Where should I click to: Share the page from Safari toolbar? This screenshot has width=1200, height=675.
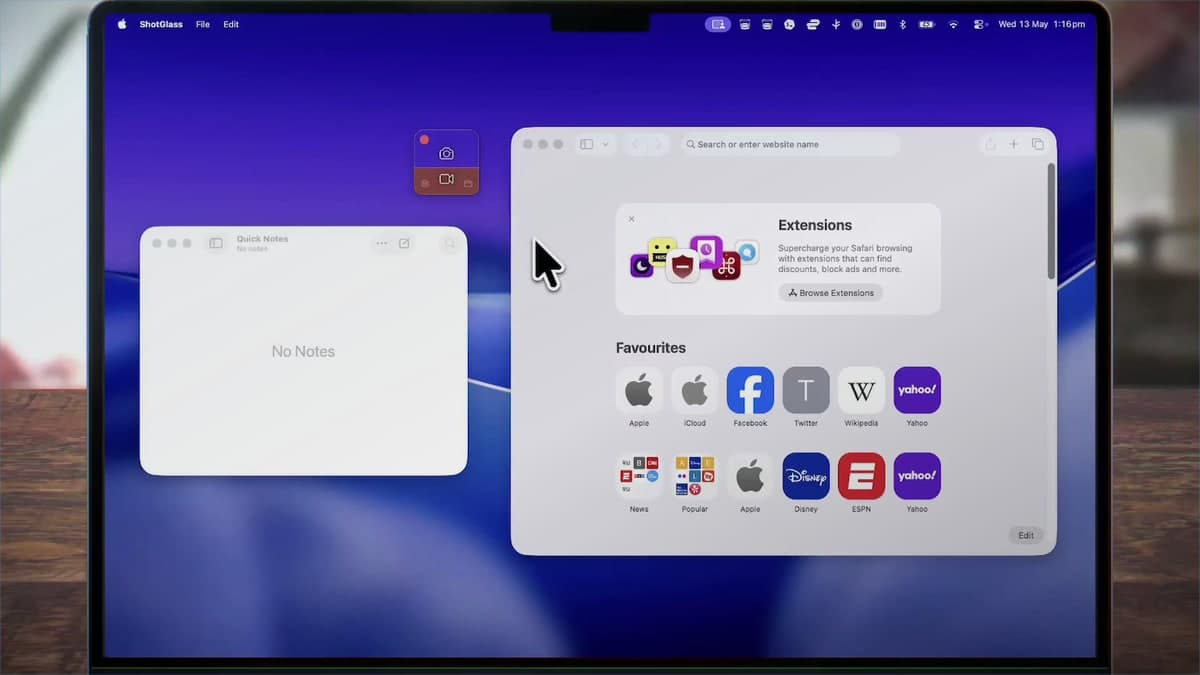click(x=990, y=144)
